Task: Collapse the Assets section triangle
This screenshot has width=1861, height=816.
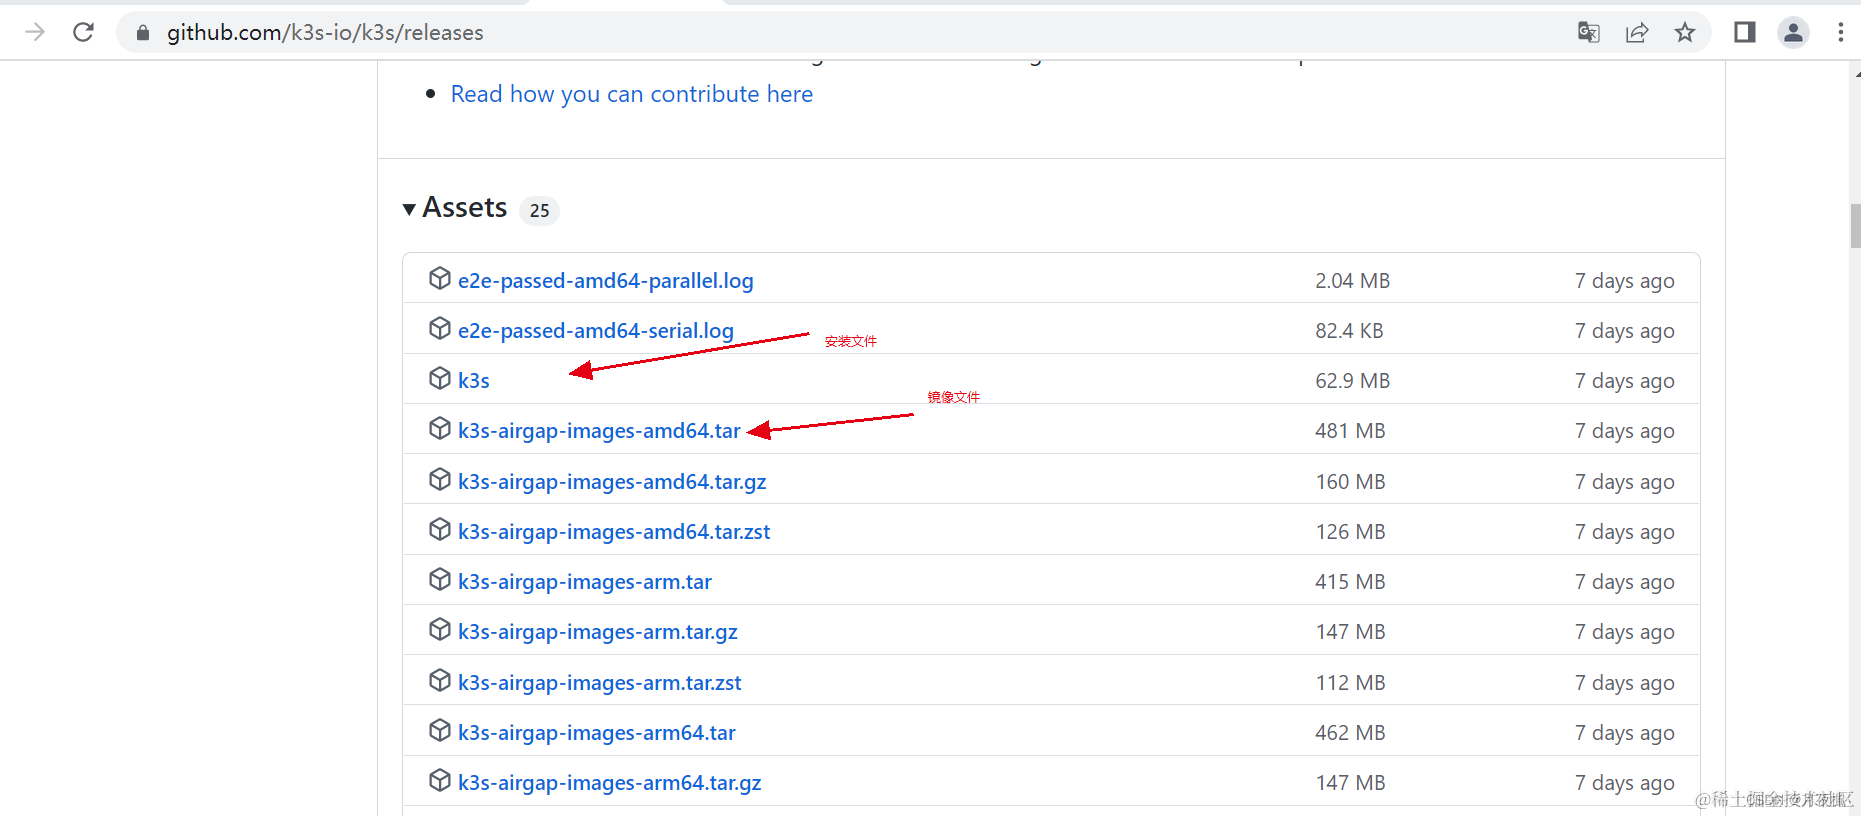Action: click(409, 209)
